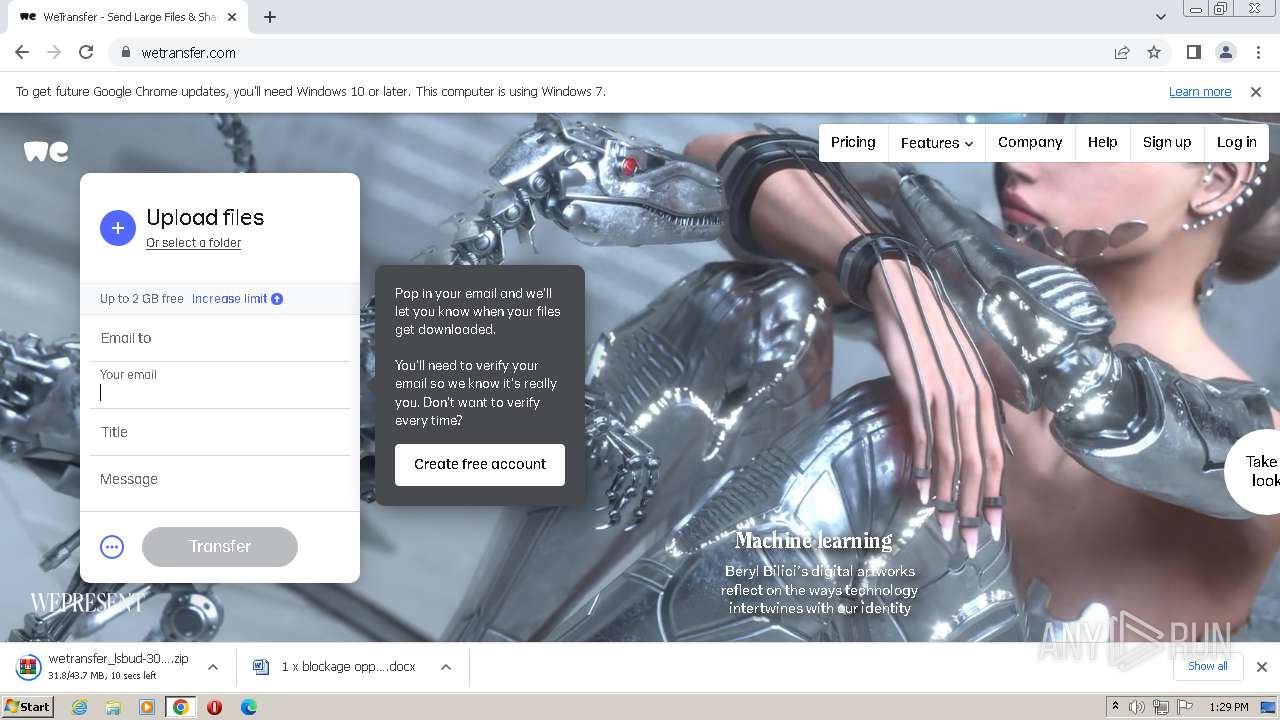Image resolution: width=1280 pixels, height=720 pixels.
Task: Click Create free account button
Action: click(x=480, y=465)
